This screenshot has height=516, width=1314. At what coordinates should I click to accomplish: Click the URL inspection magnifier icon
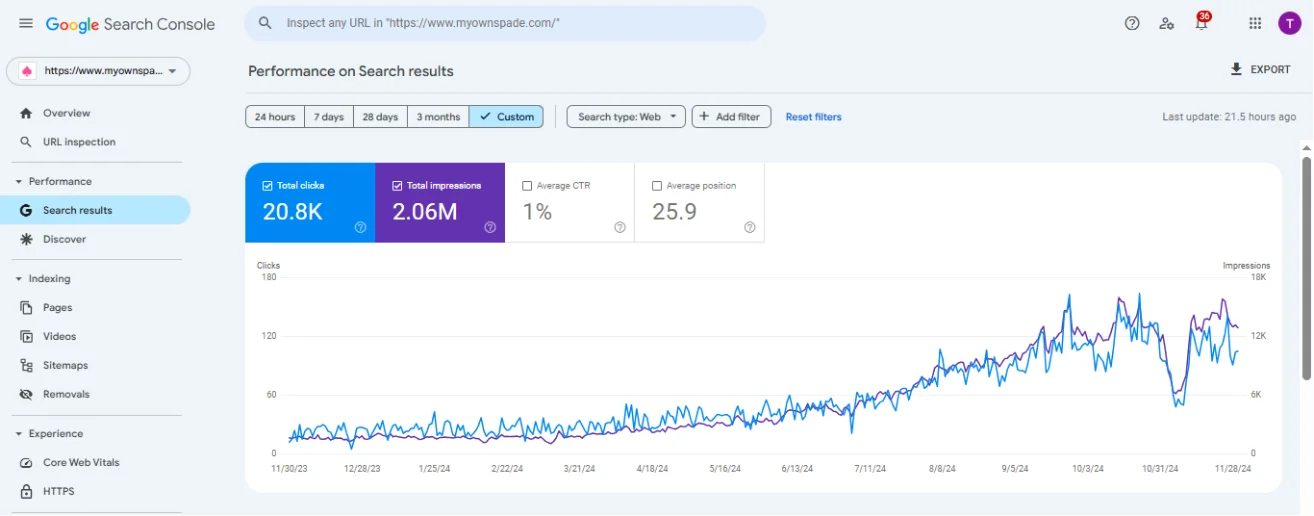tap(26, 142)
